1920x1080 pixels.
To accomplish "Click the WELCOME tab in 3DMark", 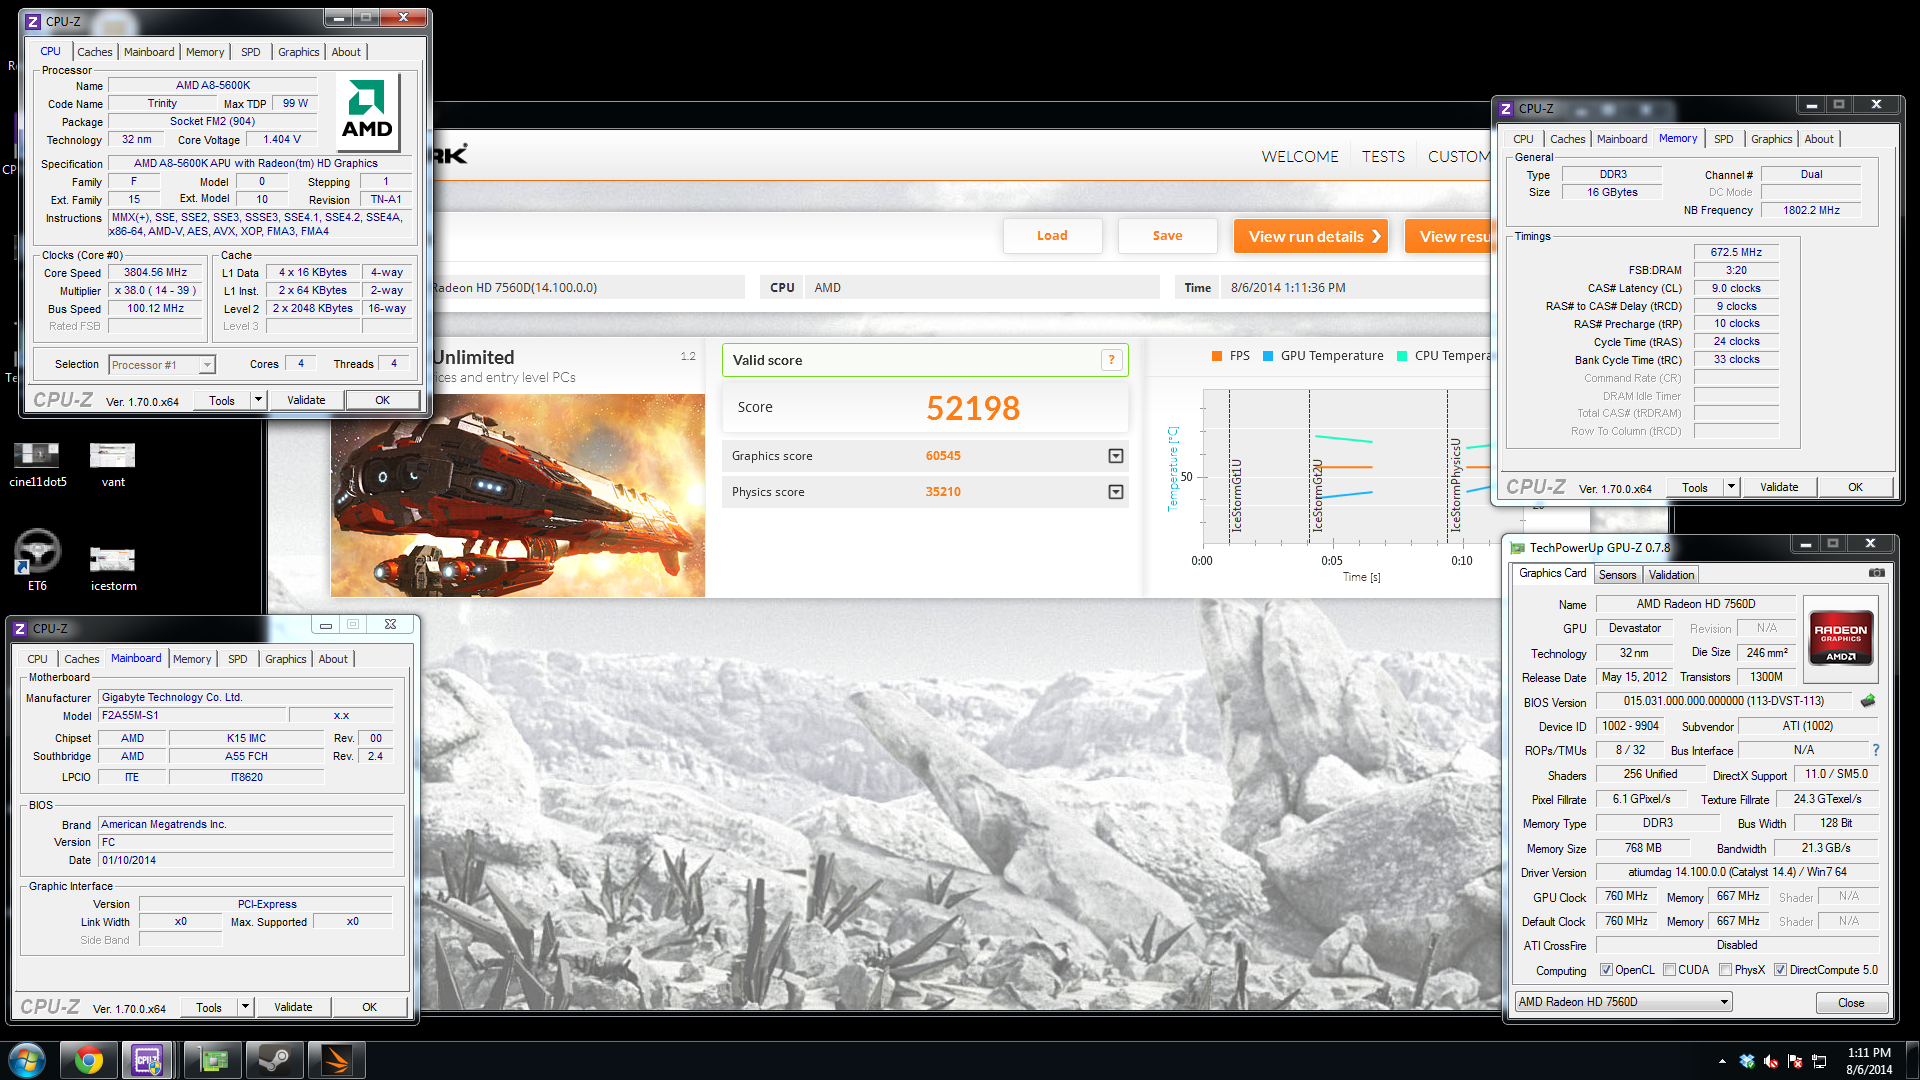I will pyautogui.click(x=1299, y=157).
